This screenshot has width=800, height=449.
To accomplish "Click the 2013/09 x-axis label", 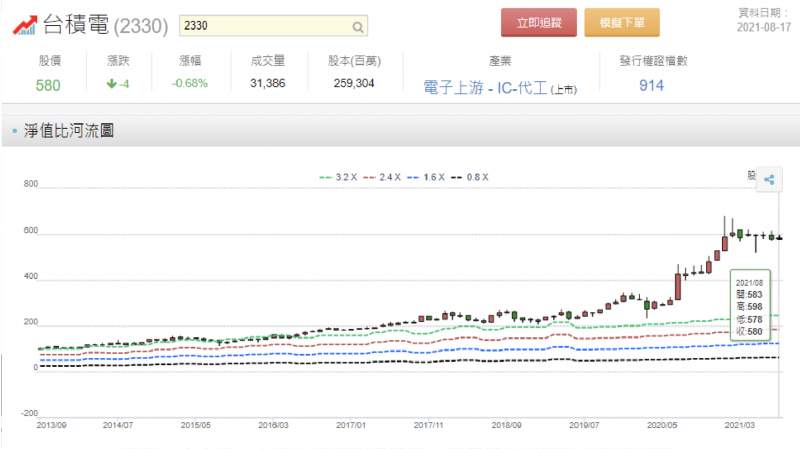I will 52,425.
